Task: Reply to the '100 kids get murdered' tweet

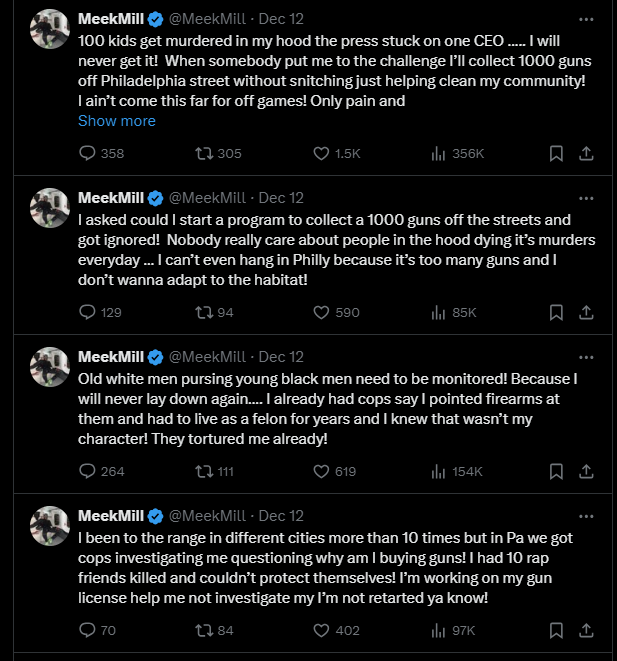Action: [87, 154]
